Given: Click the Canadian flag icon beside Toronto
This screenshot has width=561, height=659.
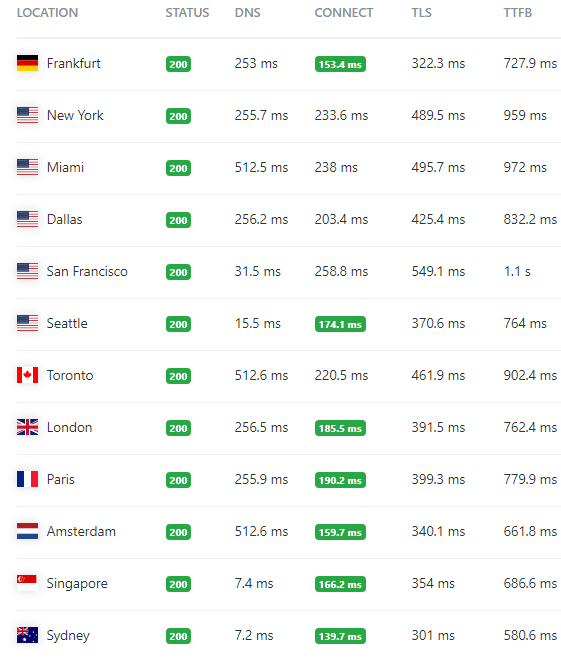Looking at the screenshot, I should coord(27,375).
